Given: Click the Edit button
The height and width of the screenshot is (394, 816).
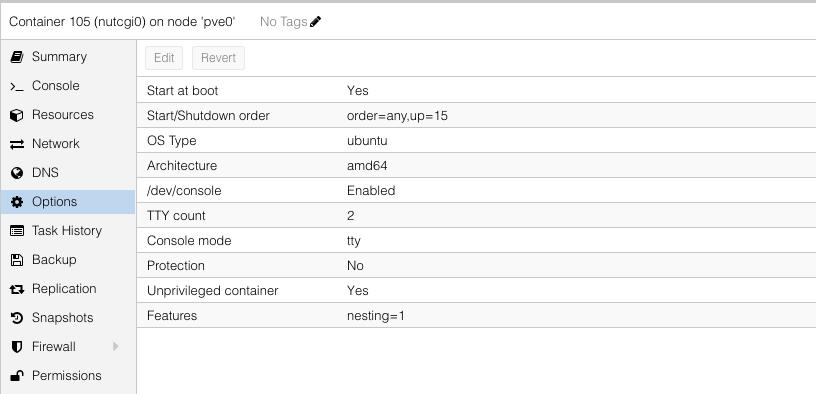Looking at the screenshot, I should (x=164, y=58).
